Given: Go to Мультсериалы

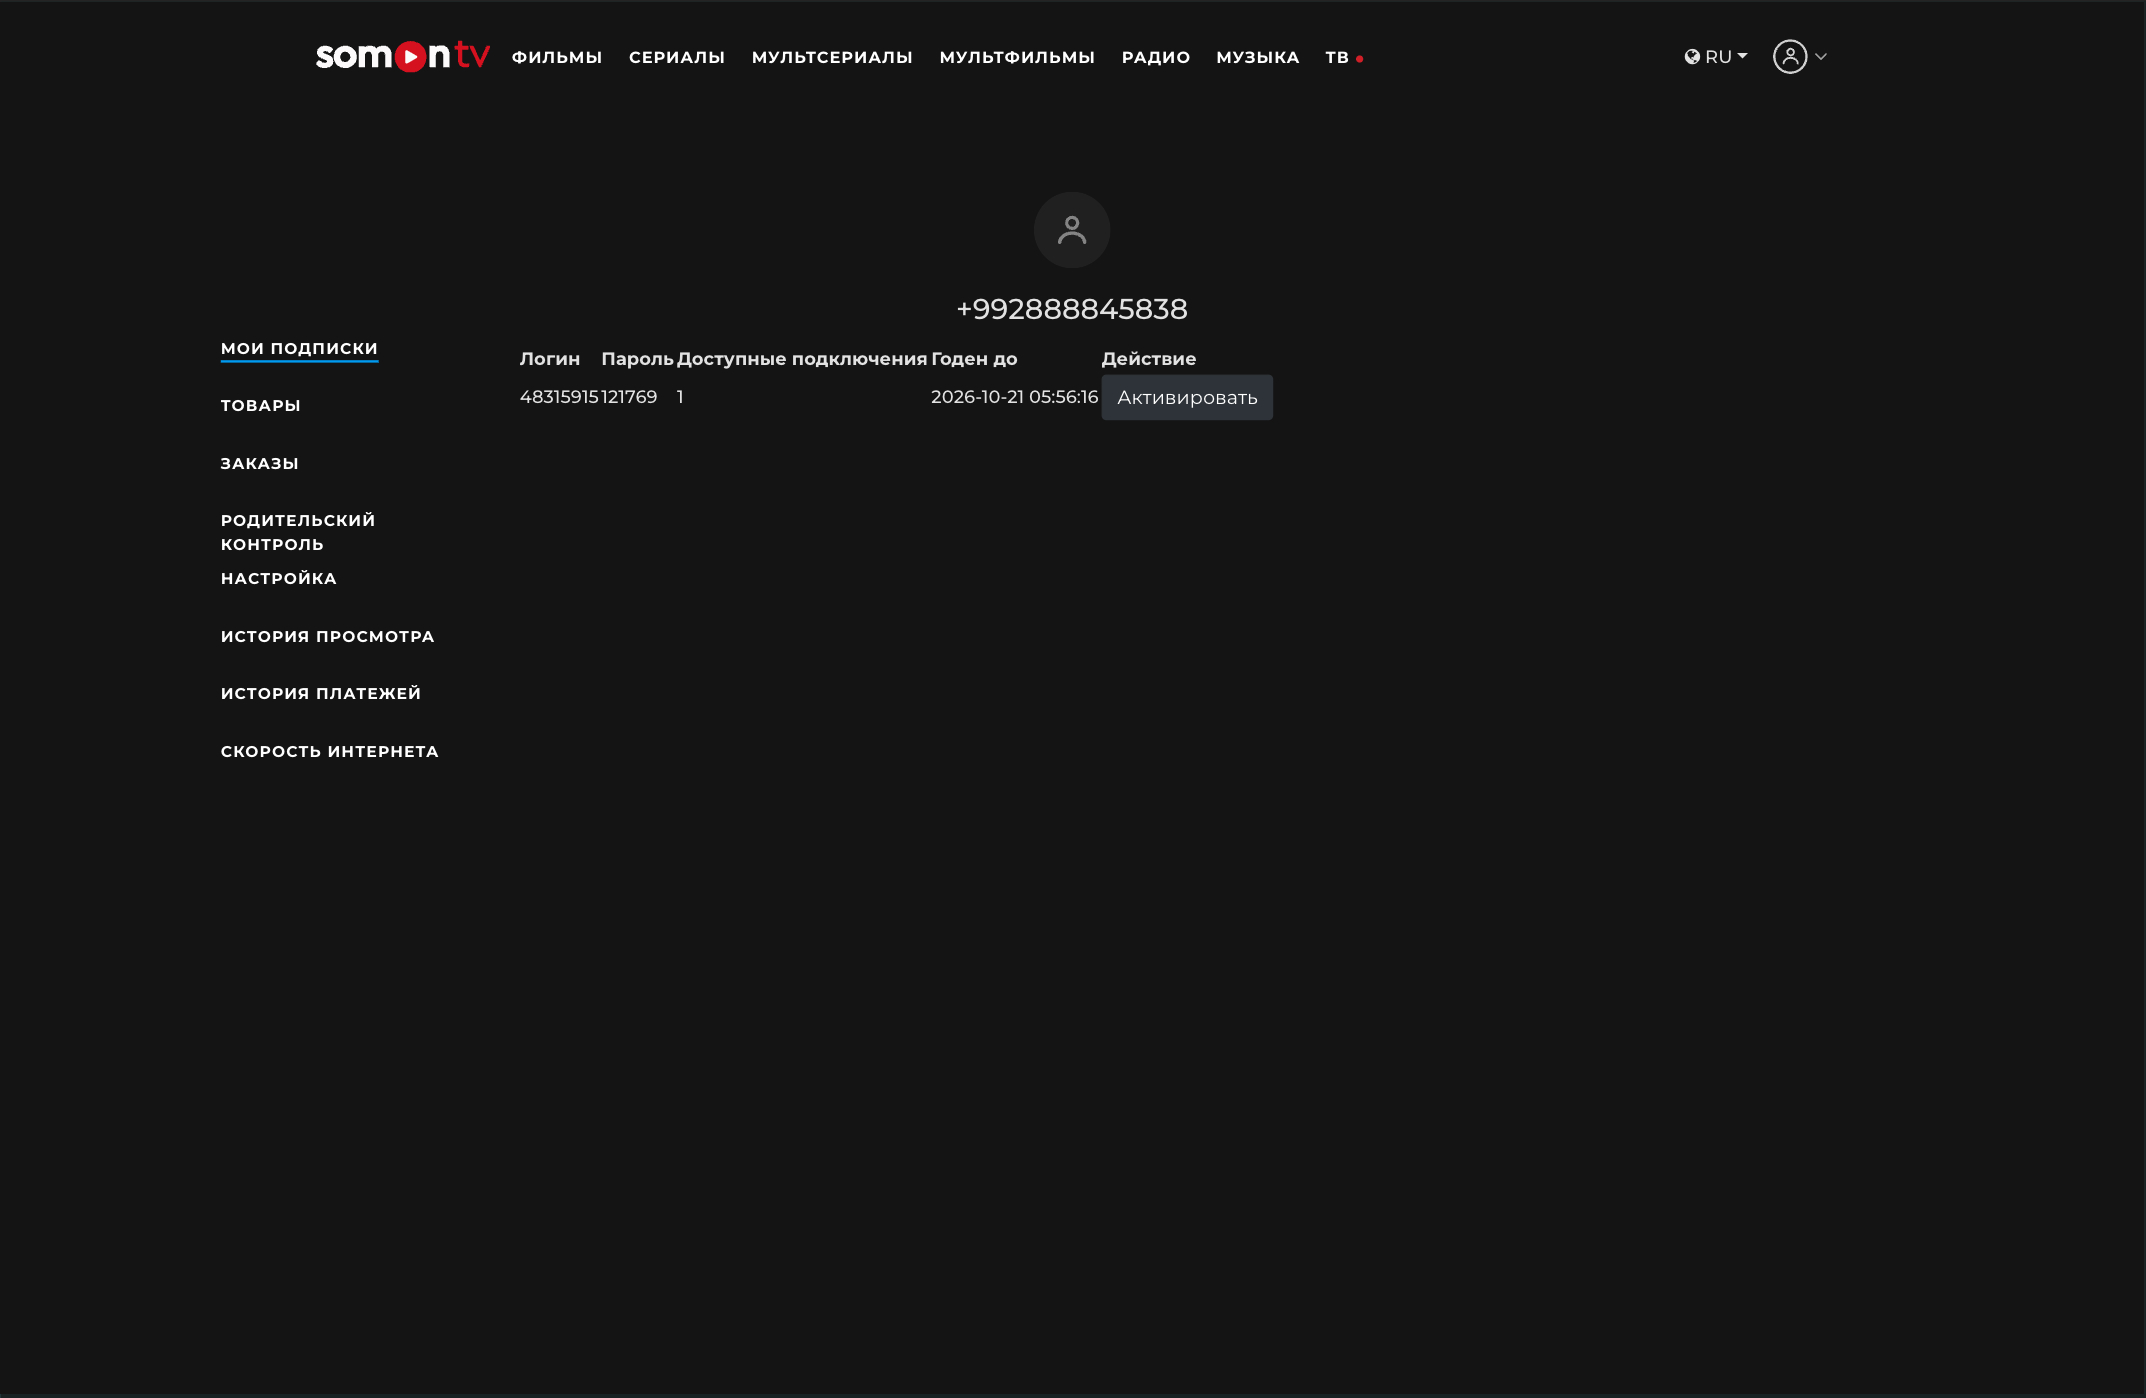Looking at the screenshot, I should point(832,58).
